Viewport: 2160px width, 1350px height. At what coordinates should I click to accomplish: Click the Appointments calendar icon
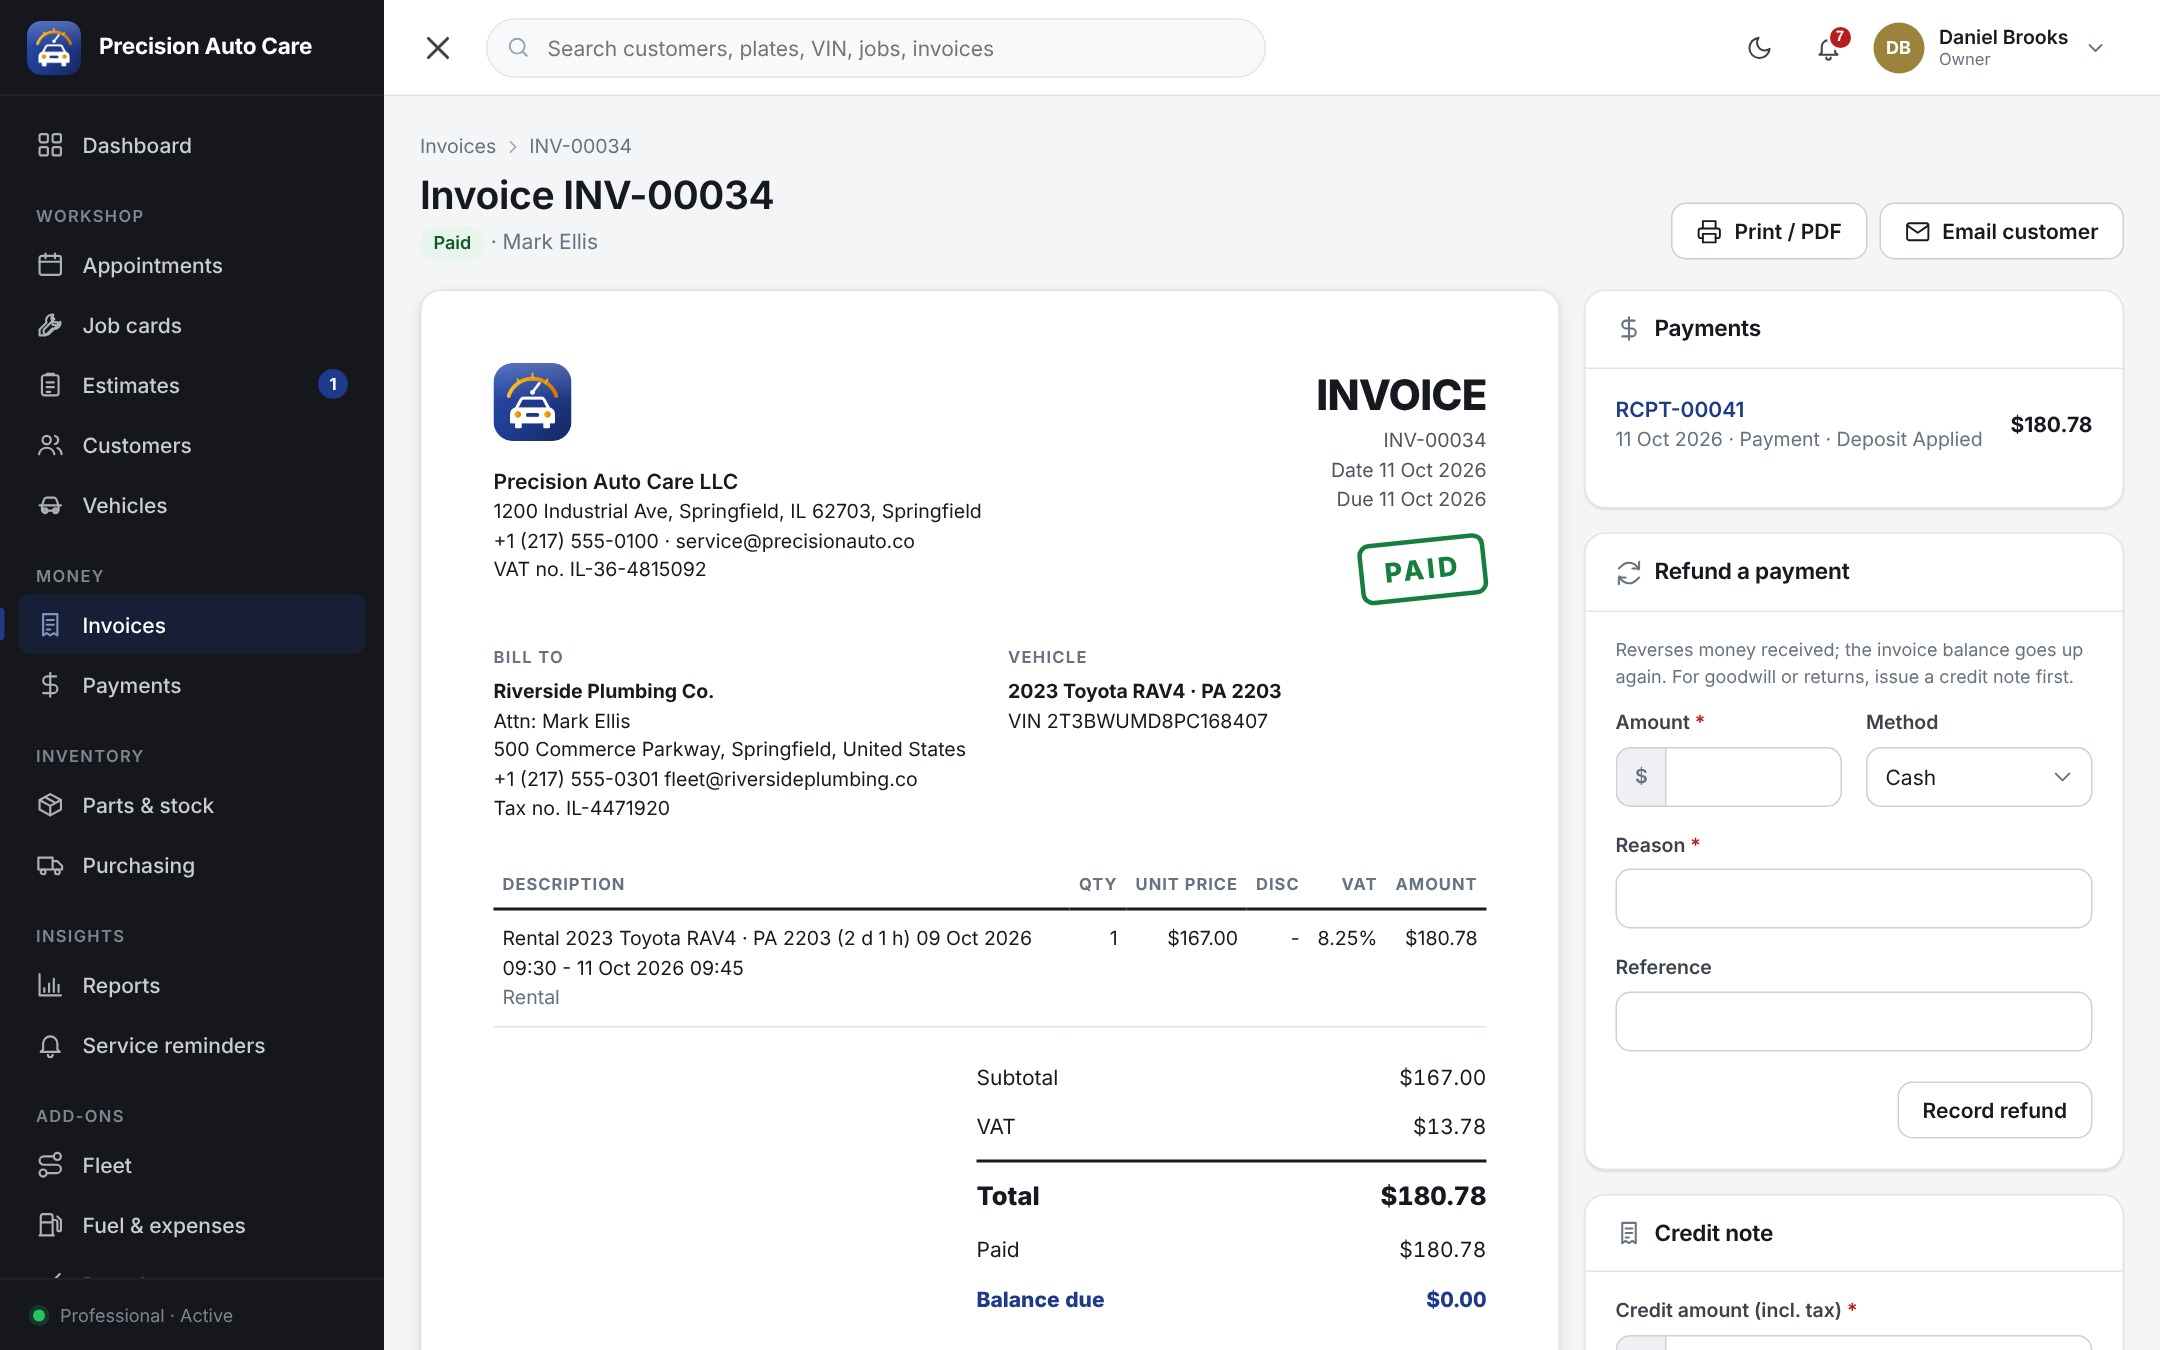tap(50, 265)
